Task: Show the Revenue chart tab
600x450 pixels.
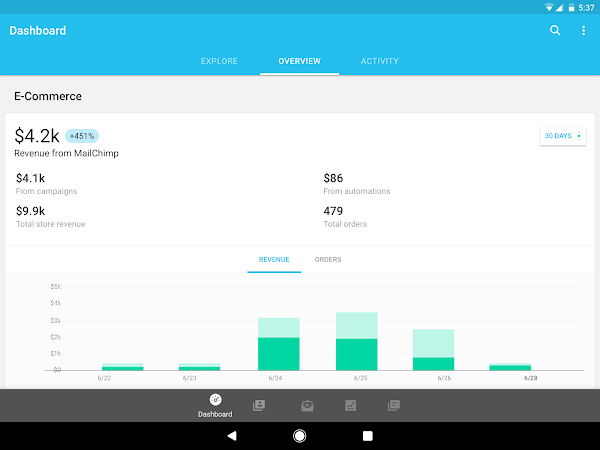Action: pos(274,259)
